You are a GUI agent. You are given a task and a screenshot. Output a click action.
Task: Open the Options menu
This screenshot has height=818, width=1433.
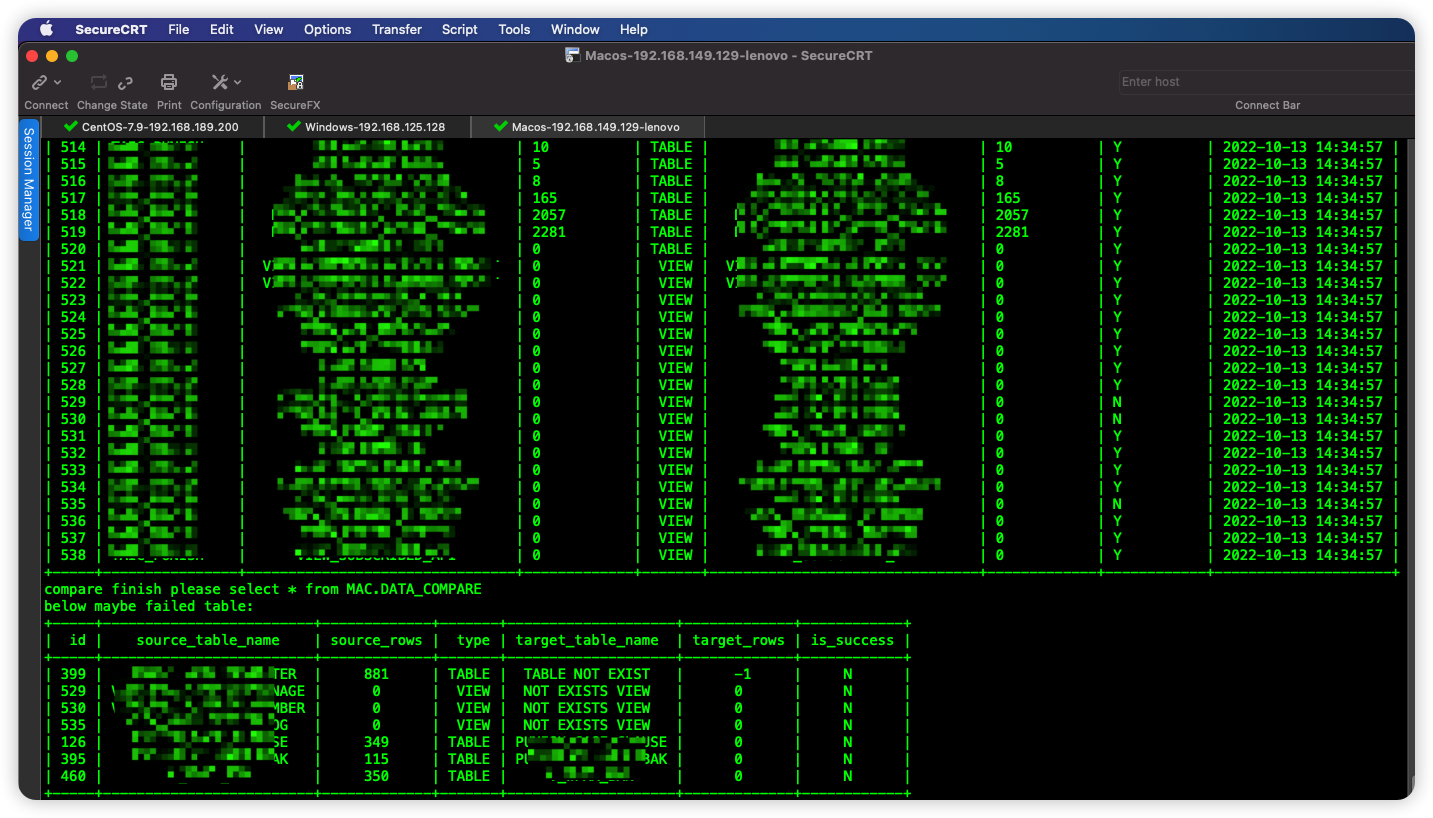click(328, 29)
